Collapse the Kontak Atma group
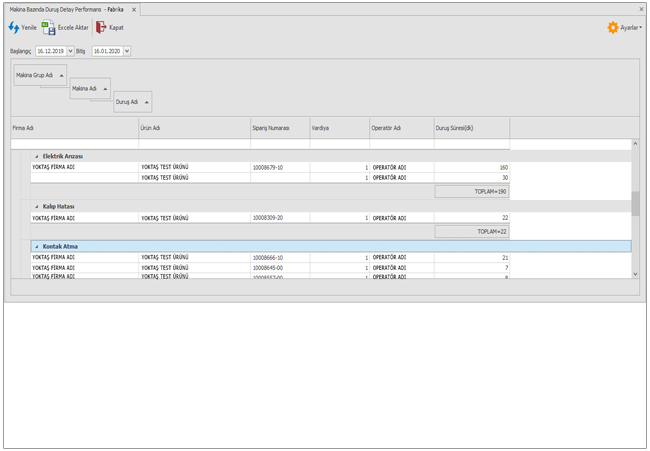Image resolution: width=650 pixels, height=451 pixels. 37,246
